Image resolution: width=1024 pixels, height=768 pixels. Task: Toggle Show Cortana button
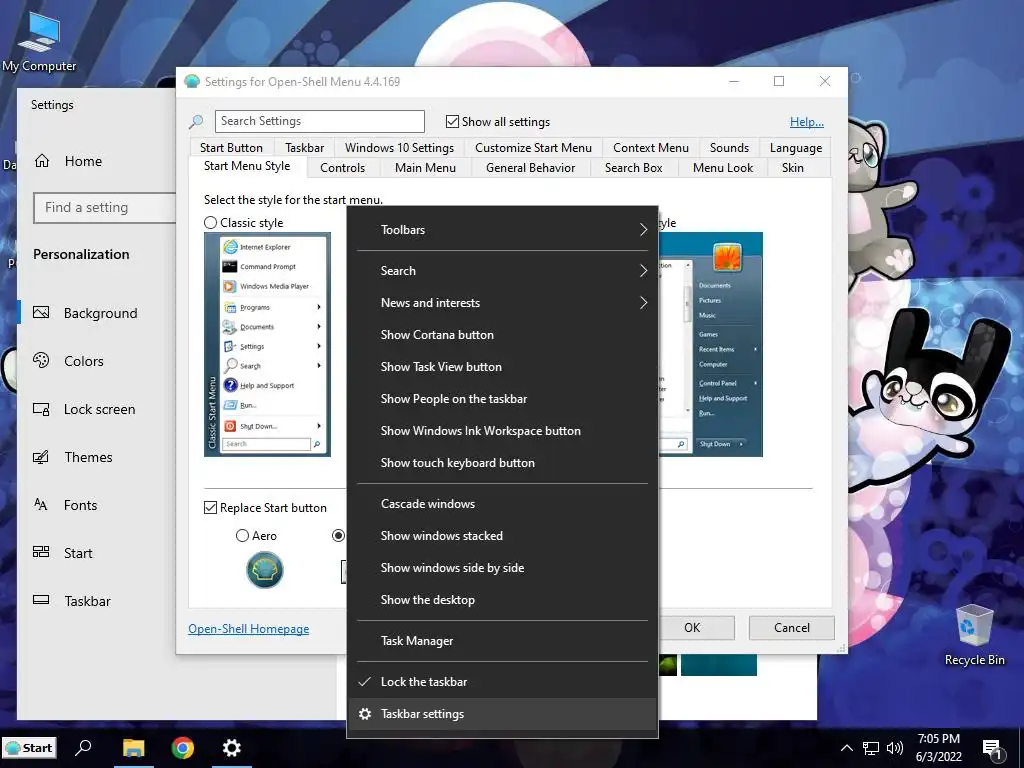point(502,334)
